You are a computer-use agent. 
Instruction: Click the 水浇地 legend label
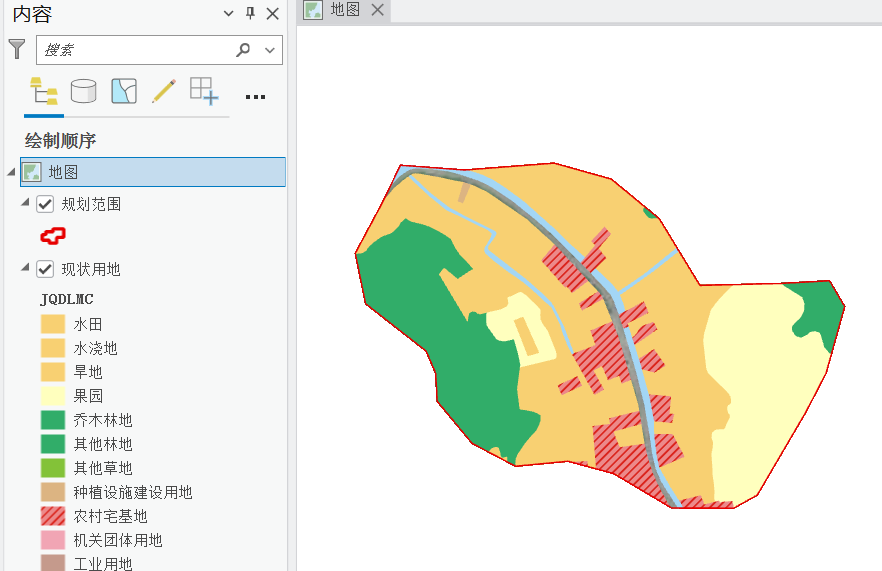(96, 348)
